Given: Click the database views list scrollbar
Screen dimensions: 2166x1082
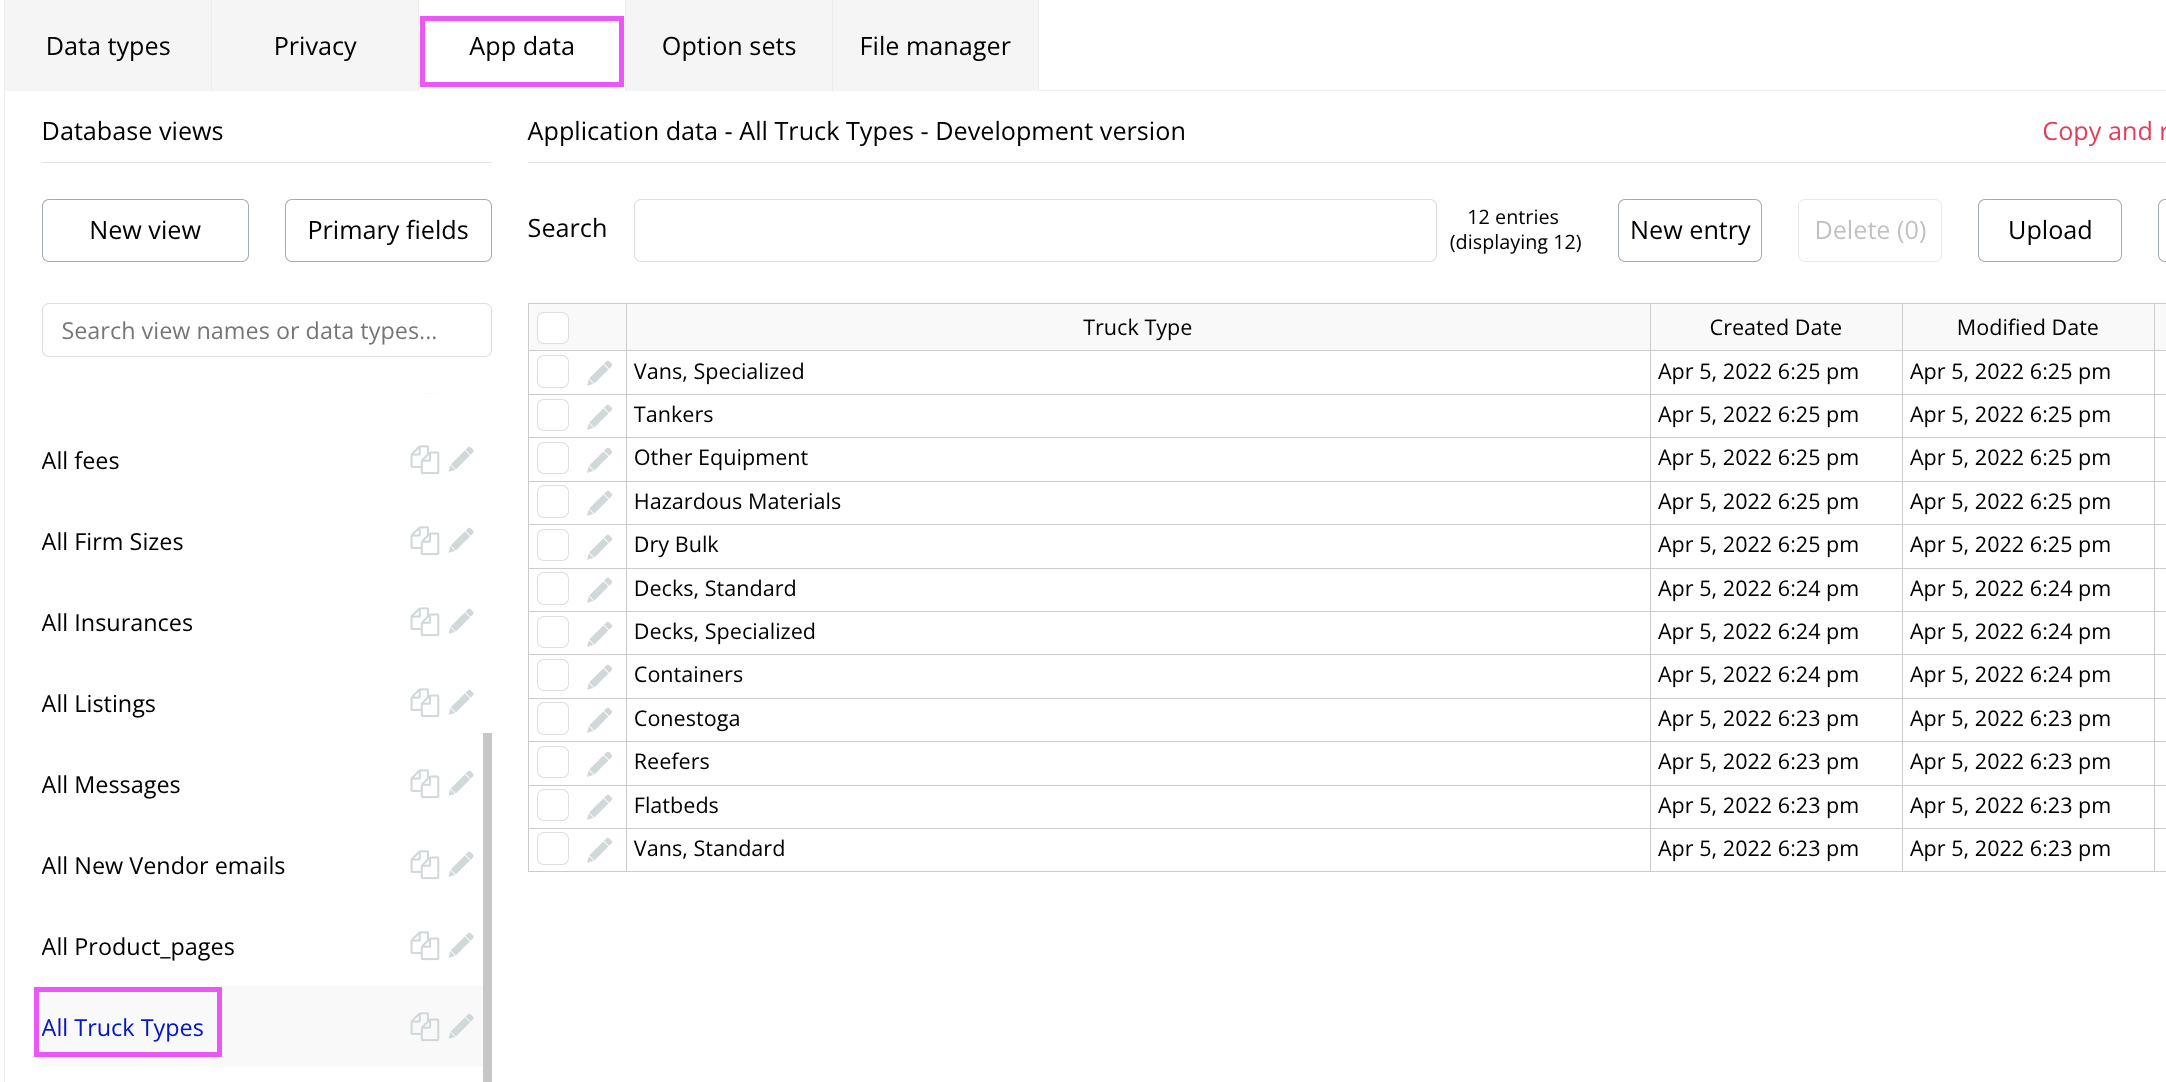Looking at the screenshot, I should 487,900.
